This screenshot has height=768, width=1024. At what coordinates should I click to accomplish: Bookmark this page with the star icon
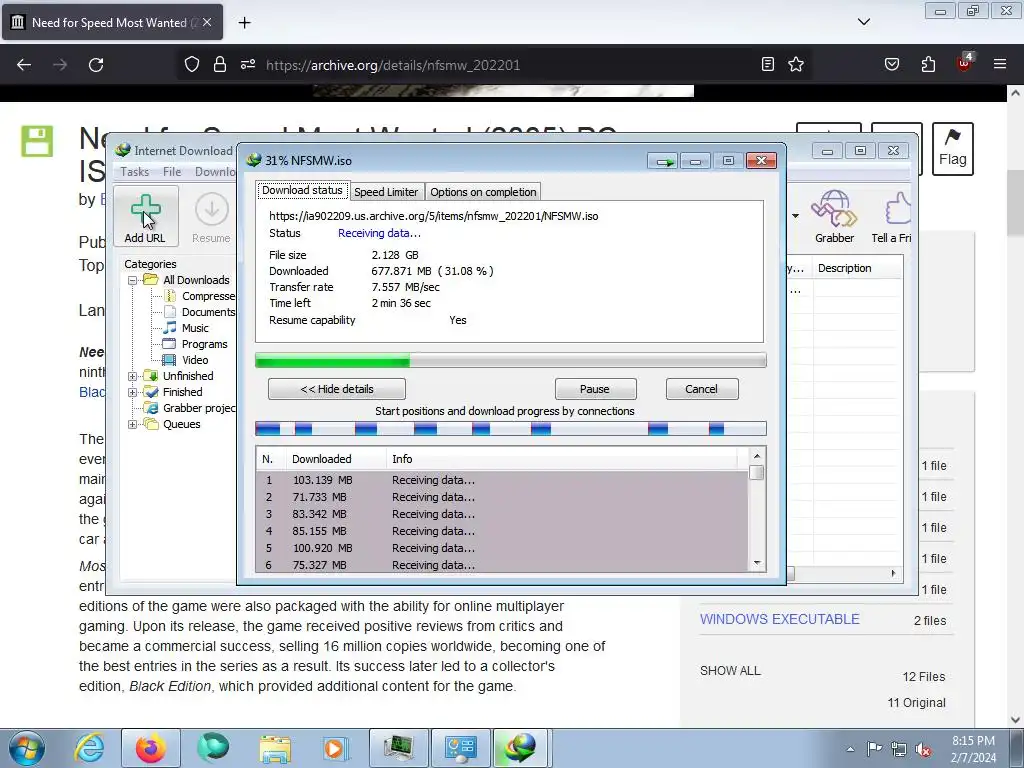coord(796,64)
